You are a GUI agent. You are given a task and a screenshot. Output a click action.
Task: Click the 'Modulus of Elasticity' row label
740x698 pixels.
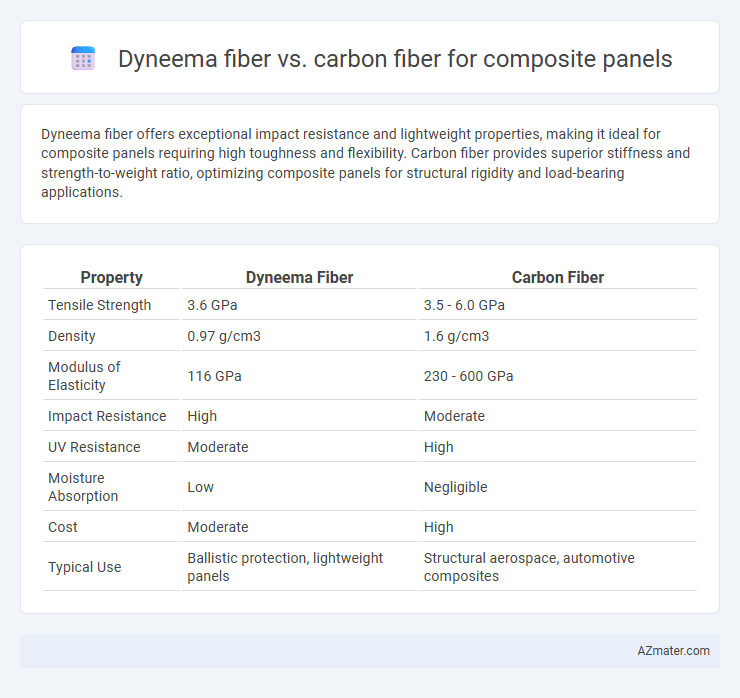tap(84, 376)
